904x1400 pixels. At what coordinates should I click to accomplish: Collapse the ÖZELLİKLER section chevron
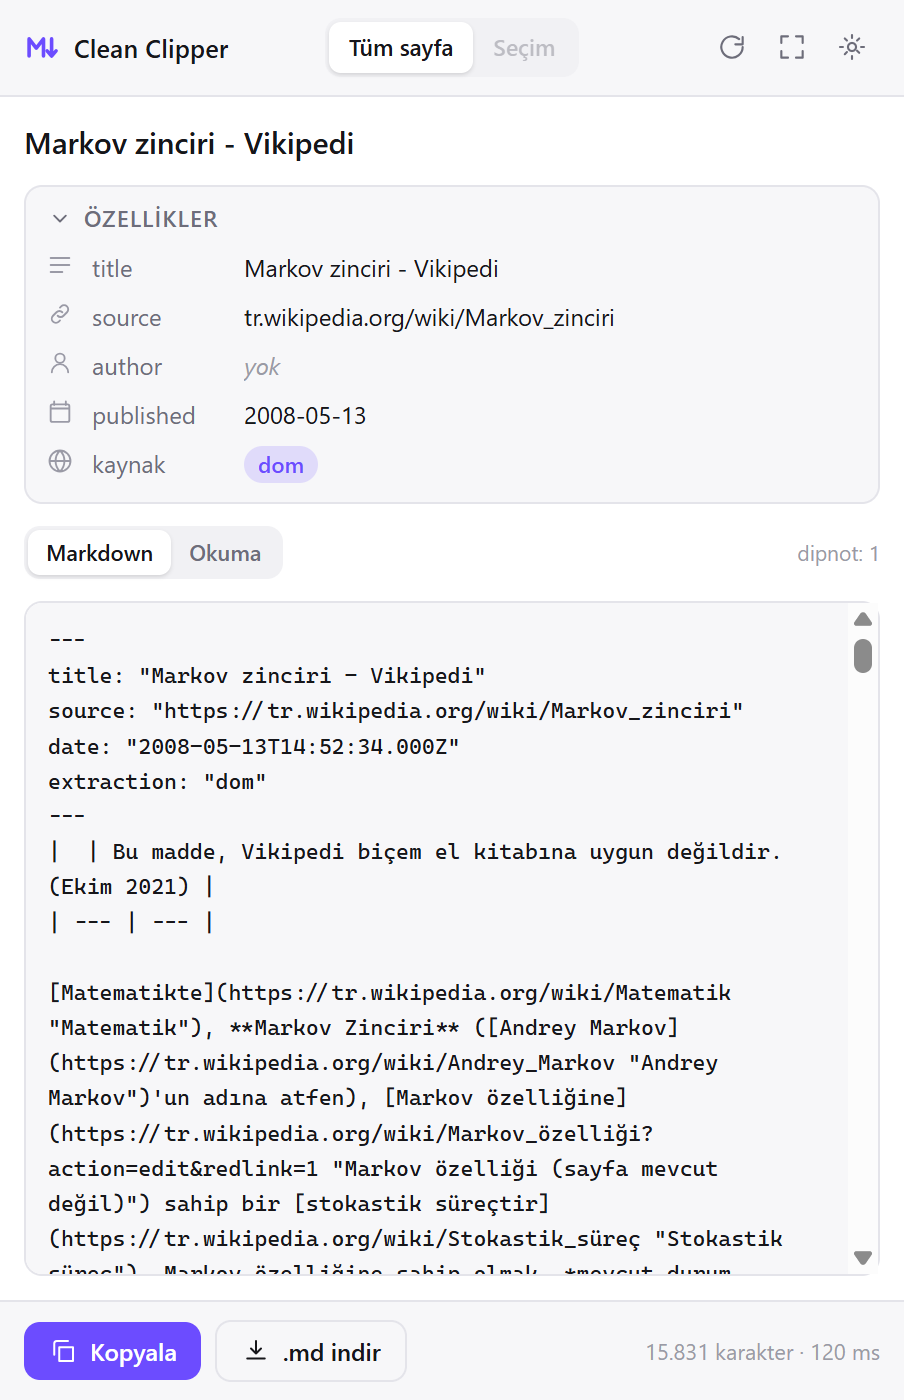click(60, 219)
